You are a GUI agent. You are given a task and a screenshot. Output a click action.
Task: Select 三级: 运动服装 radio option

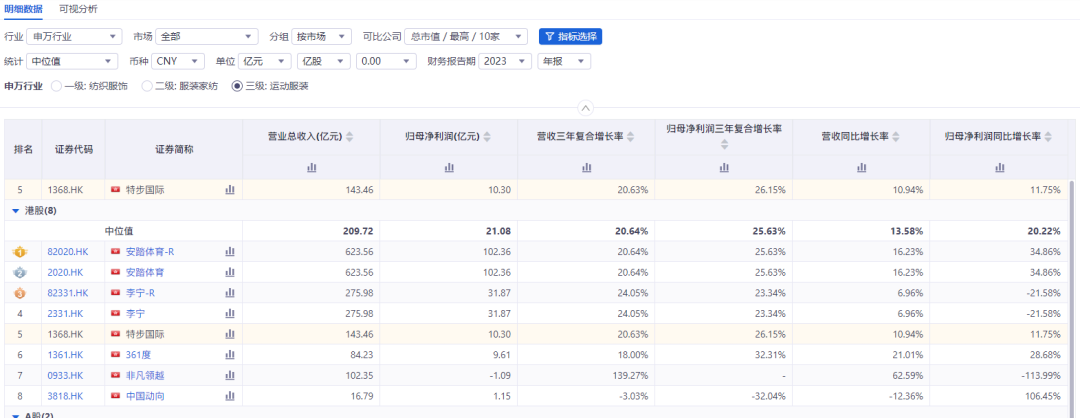(237, 87)
